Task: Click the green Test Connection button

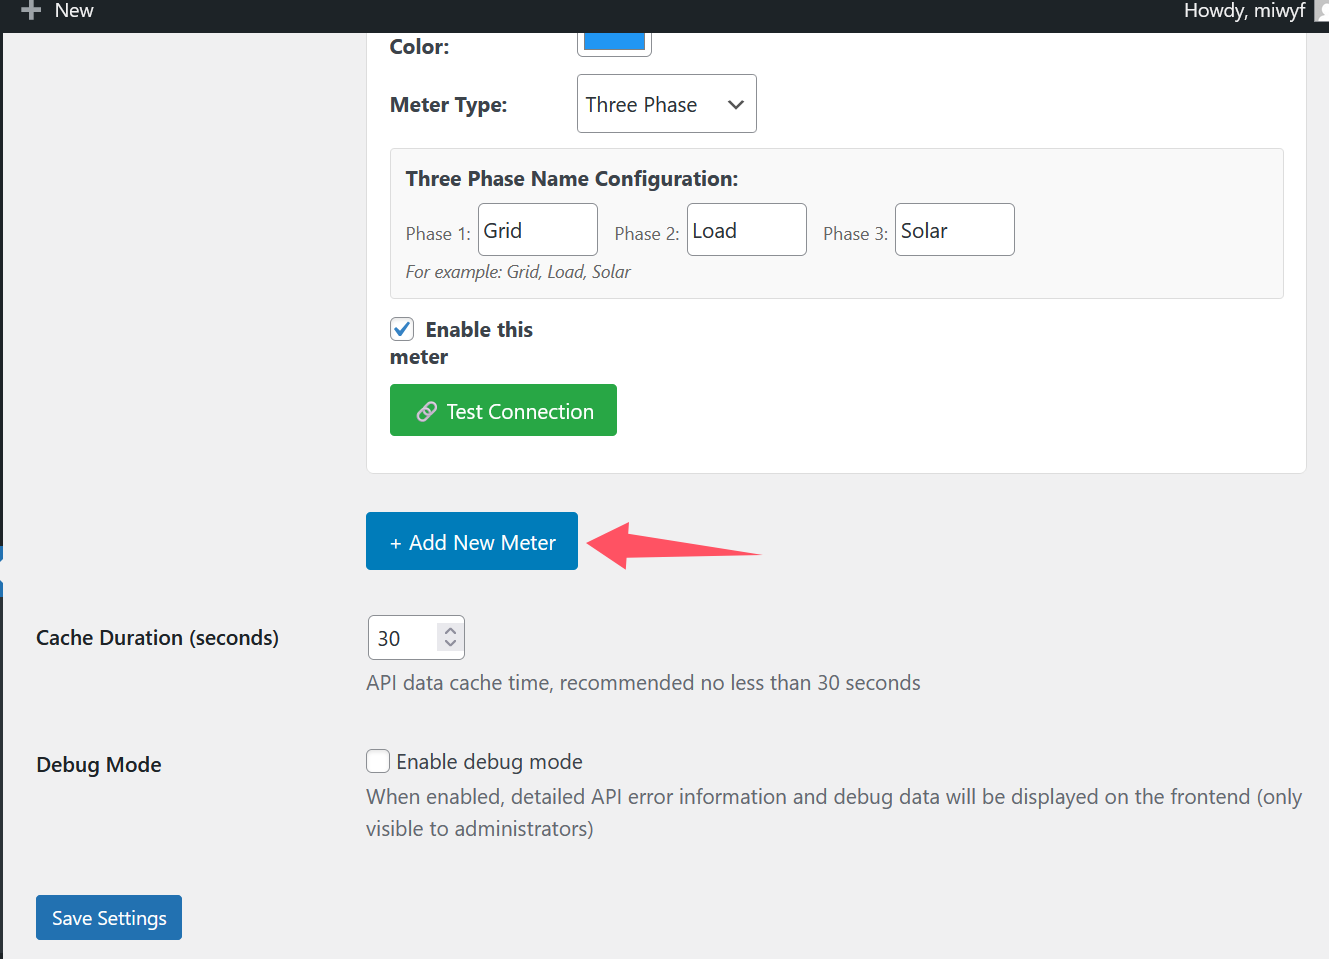Action: coord(503,411)
